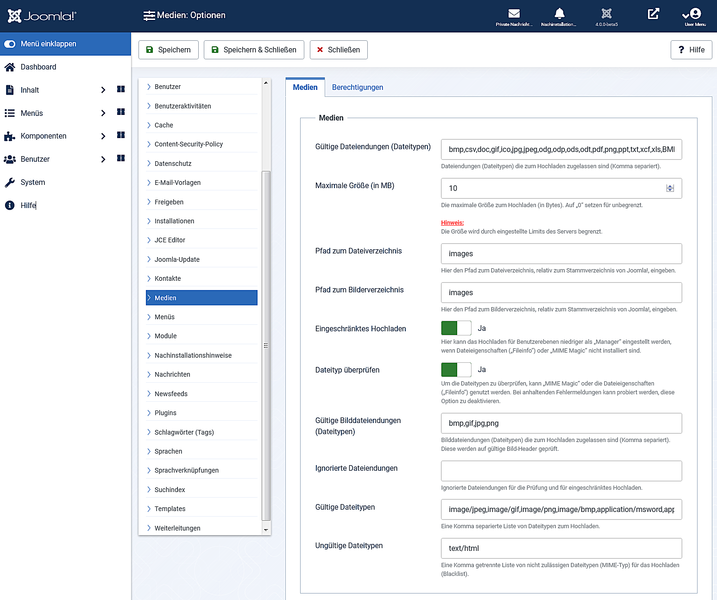The width and height of the screenshot is (717, 600).
Task: Expand the Menüs submenu arrow
Action: pyautogui.click(x=103, y=113)
